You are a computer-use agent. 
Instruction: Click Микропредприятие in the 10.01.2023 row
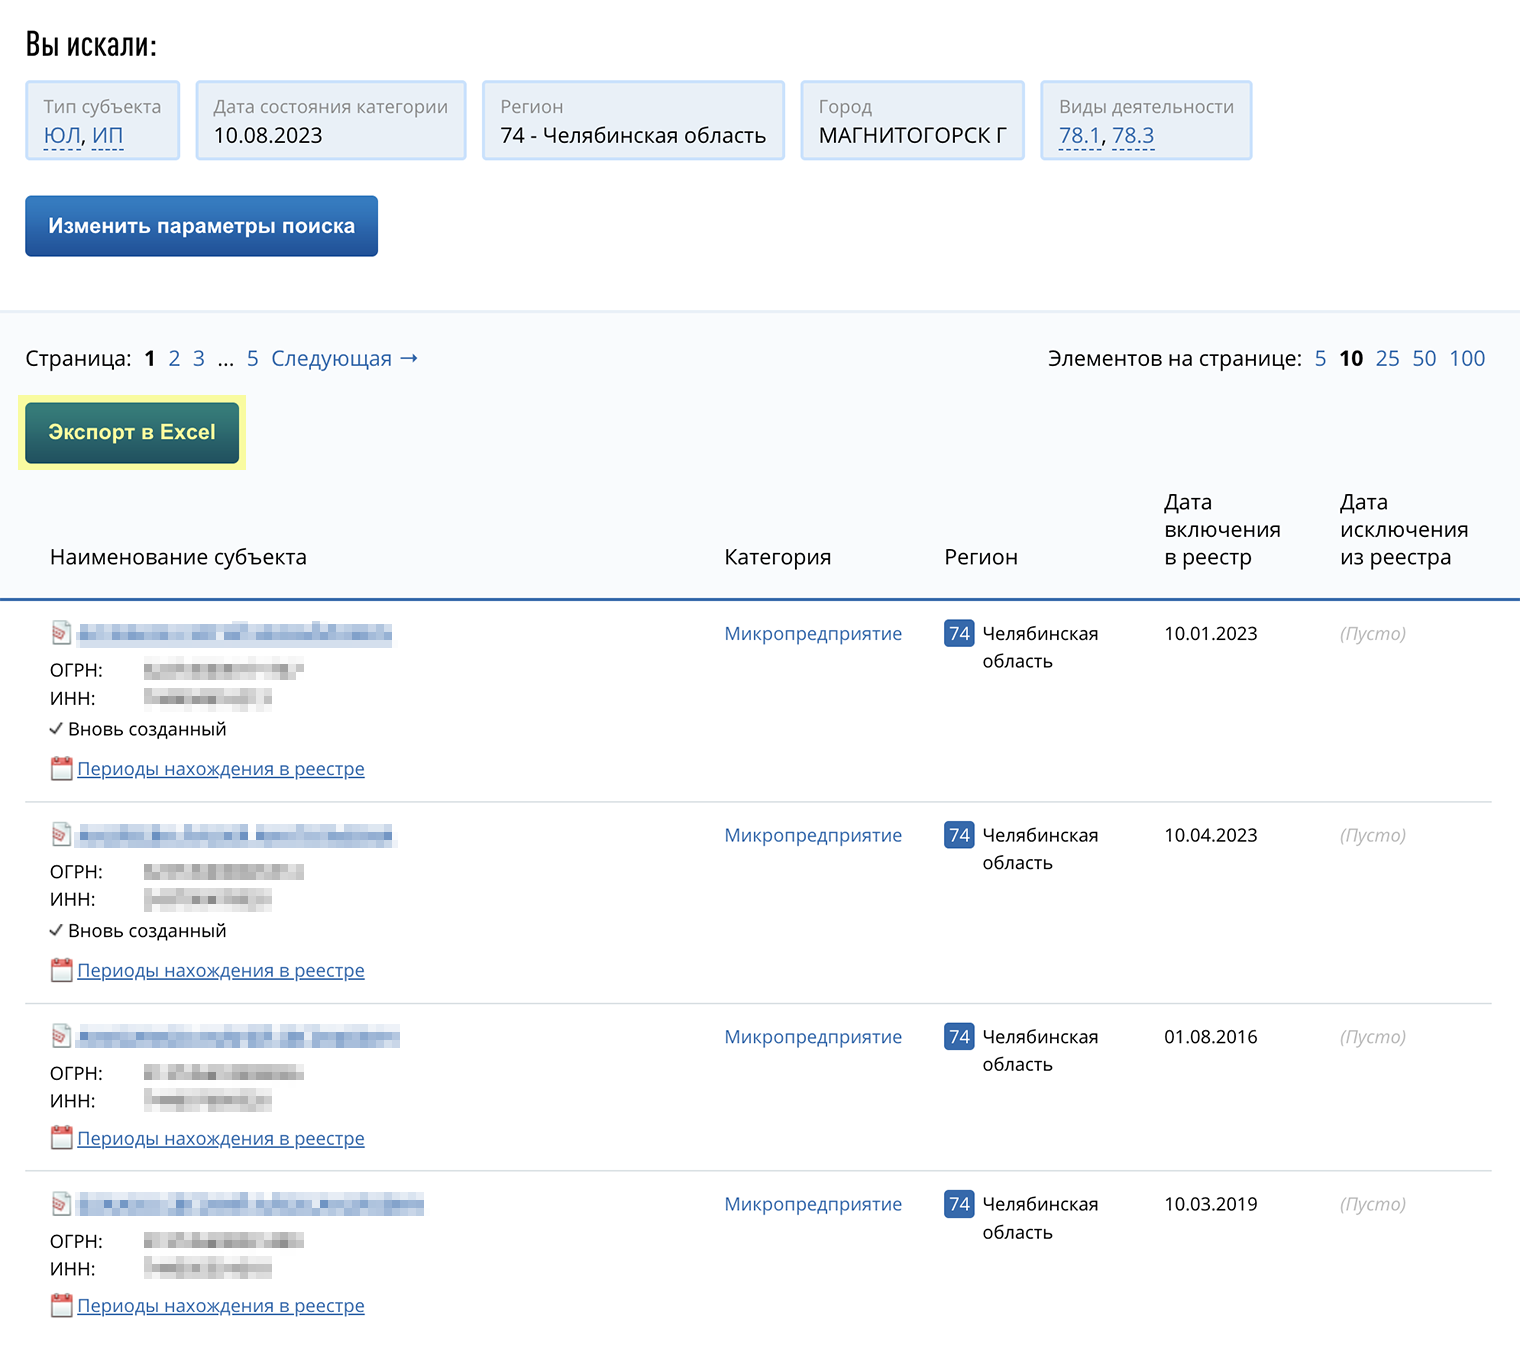tap(813, 633)
